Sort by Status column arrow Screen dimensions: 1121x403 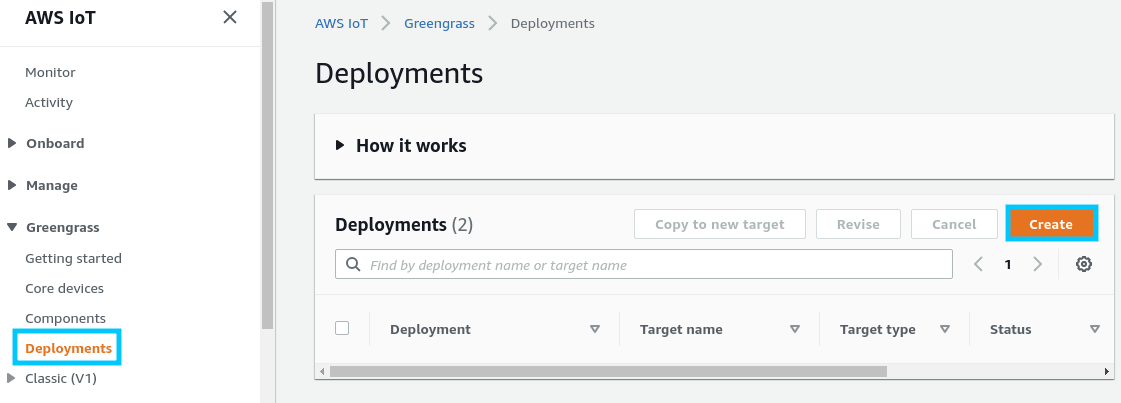pyautogui.click(x=1094, y=329)
